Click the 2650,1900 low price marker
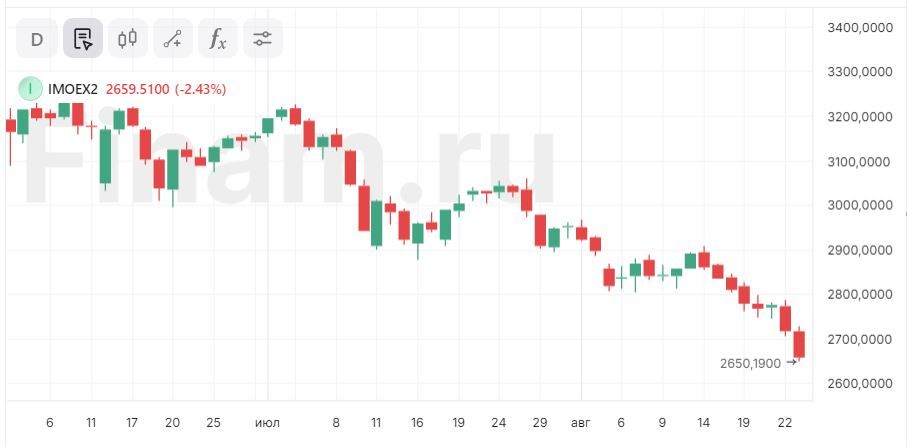The width and height of the screenshot is (907, 447). click(x=750, y=363)
